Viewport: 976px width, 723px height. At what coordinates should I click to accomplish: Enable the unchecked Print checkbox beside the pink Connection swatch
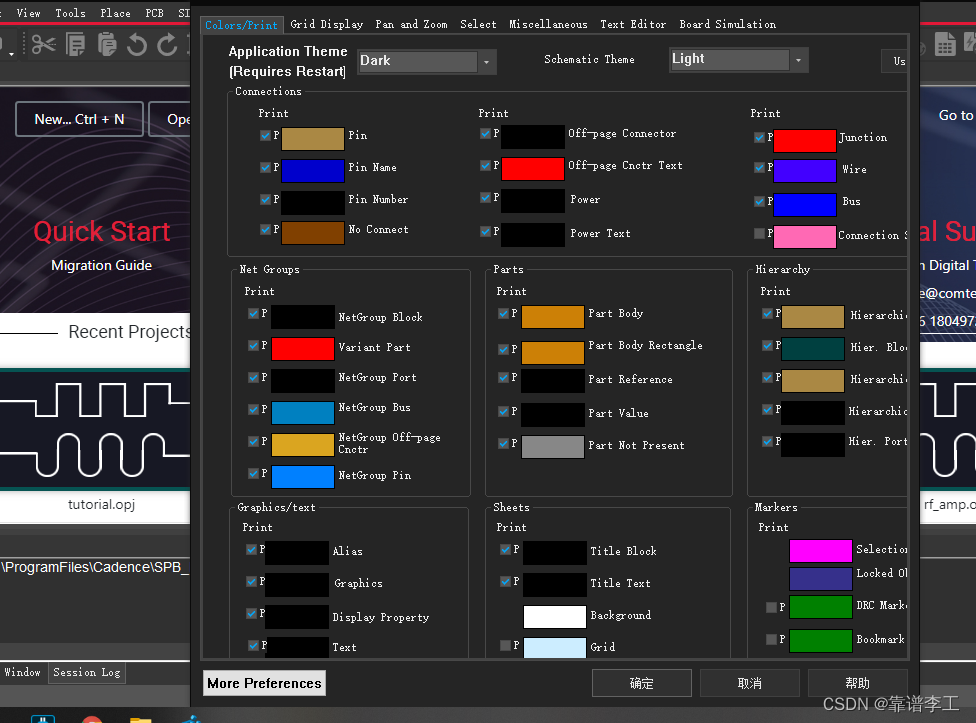click(759, 233)
